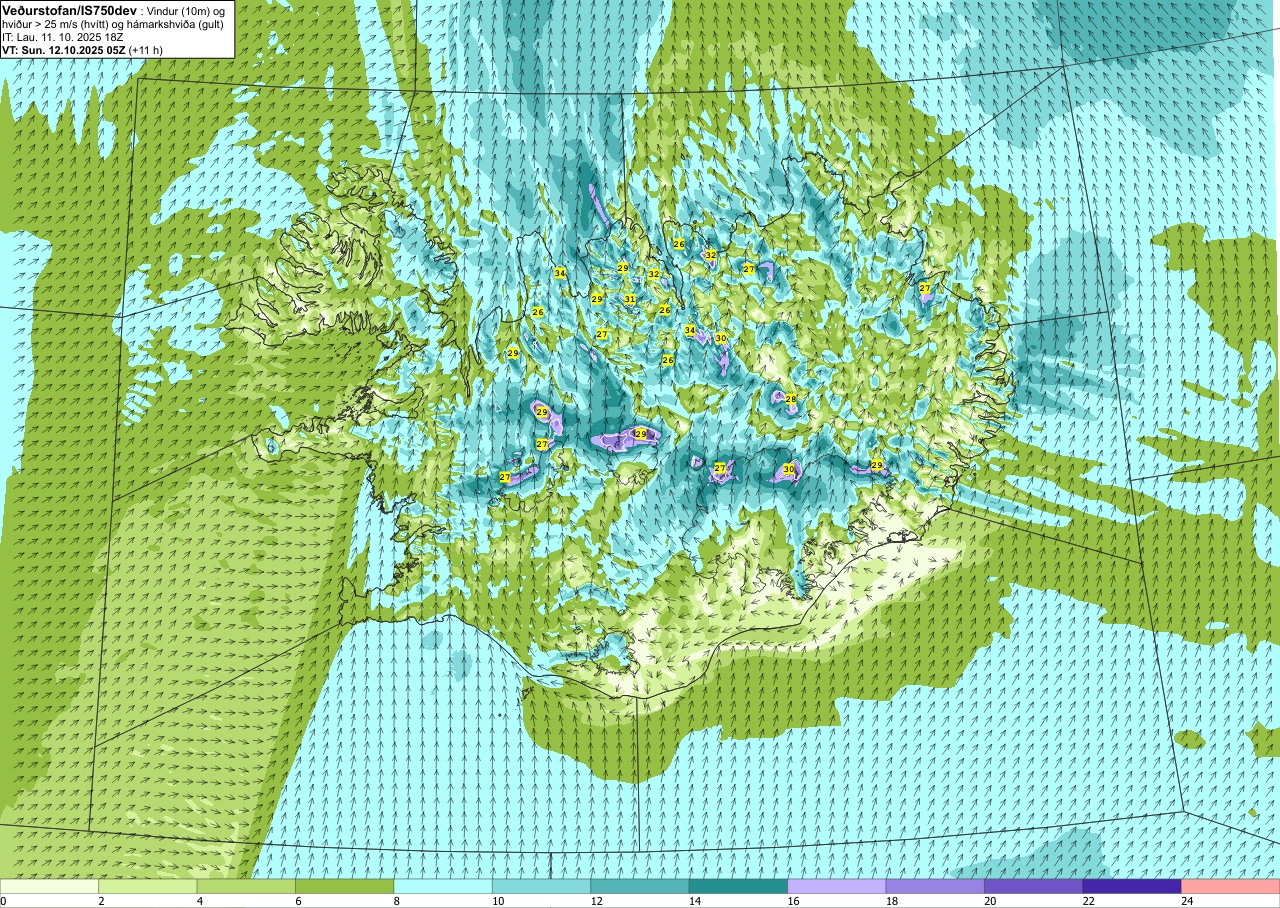Screen dimensions: 1280x908
Task: Click the 16–18 m/s light lavender swatch
Action: pyautogui.click(x=837, y=887)
